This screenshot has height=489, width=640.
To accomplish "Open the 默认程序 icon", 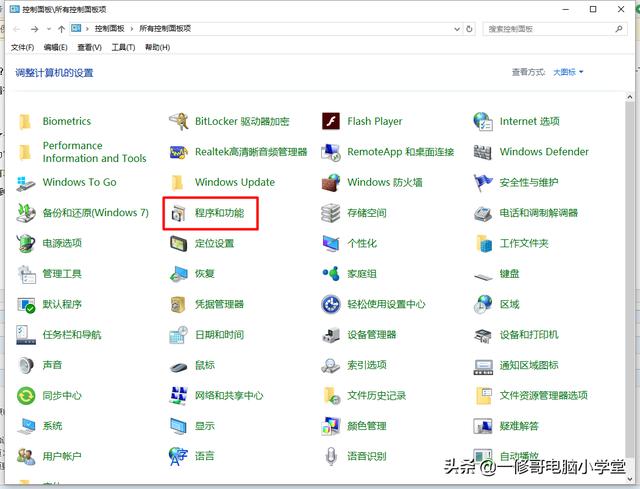I will [26, 305].
